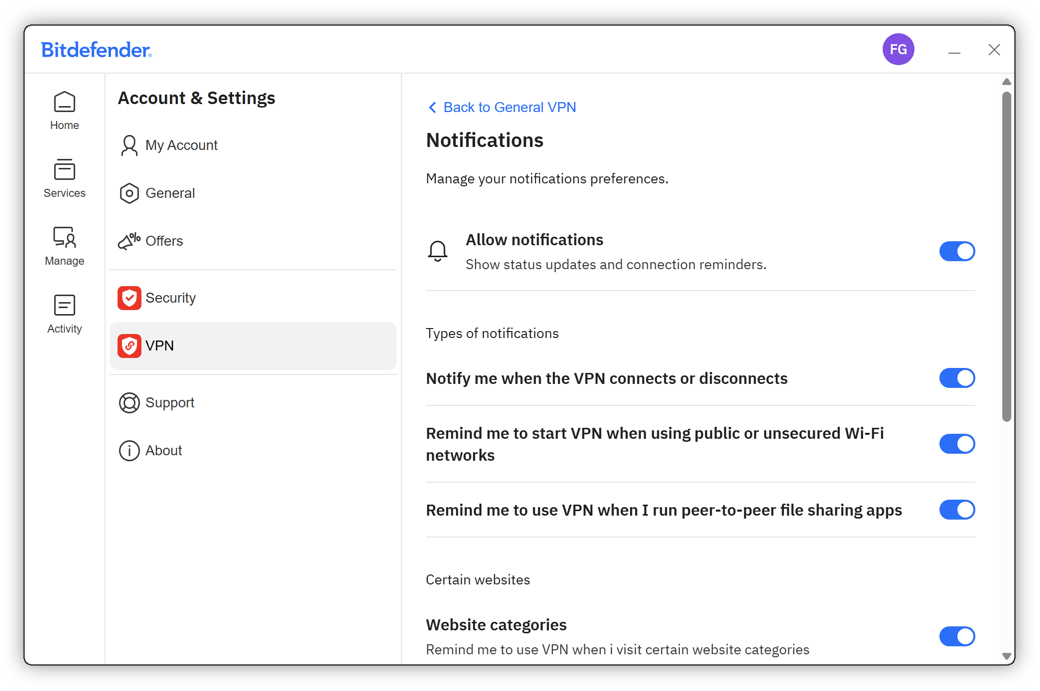Click the Home label in sidebar
This screenshot has height=691, width=1040.
tap(64, 125)
